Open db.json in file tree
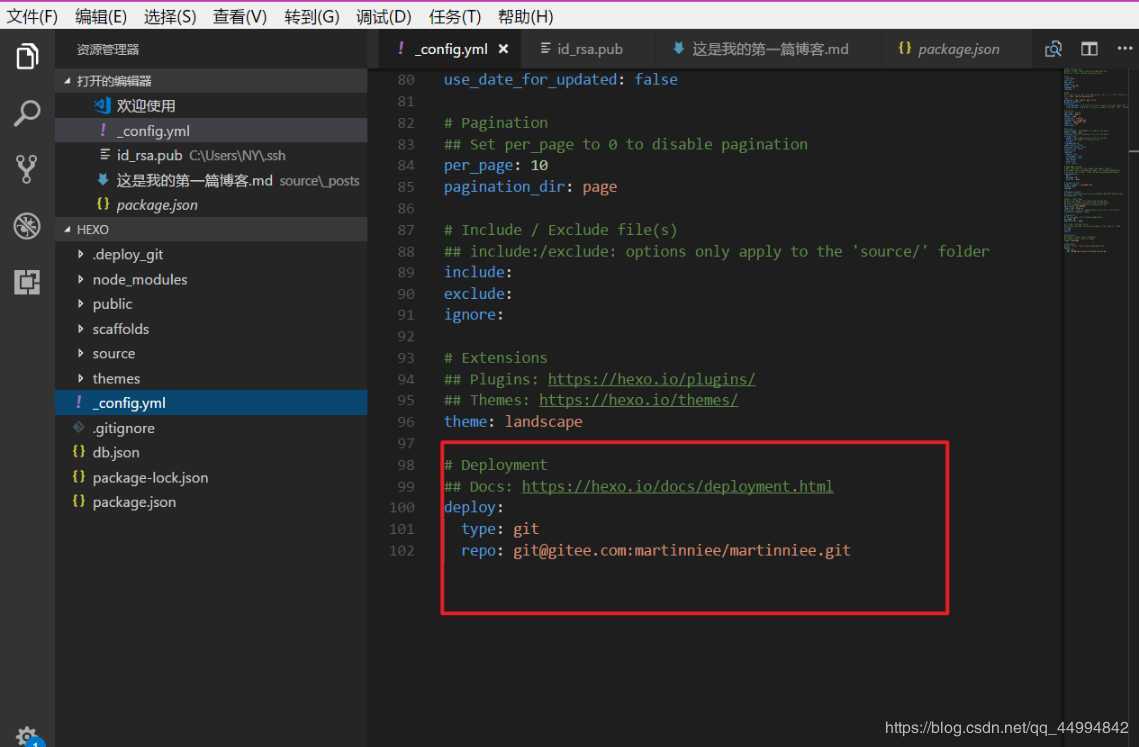This screenshot has height=747, width=1139. [211, 452]
